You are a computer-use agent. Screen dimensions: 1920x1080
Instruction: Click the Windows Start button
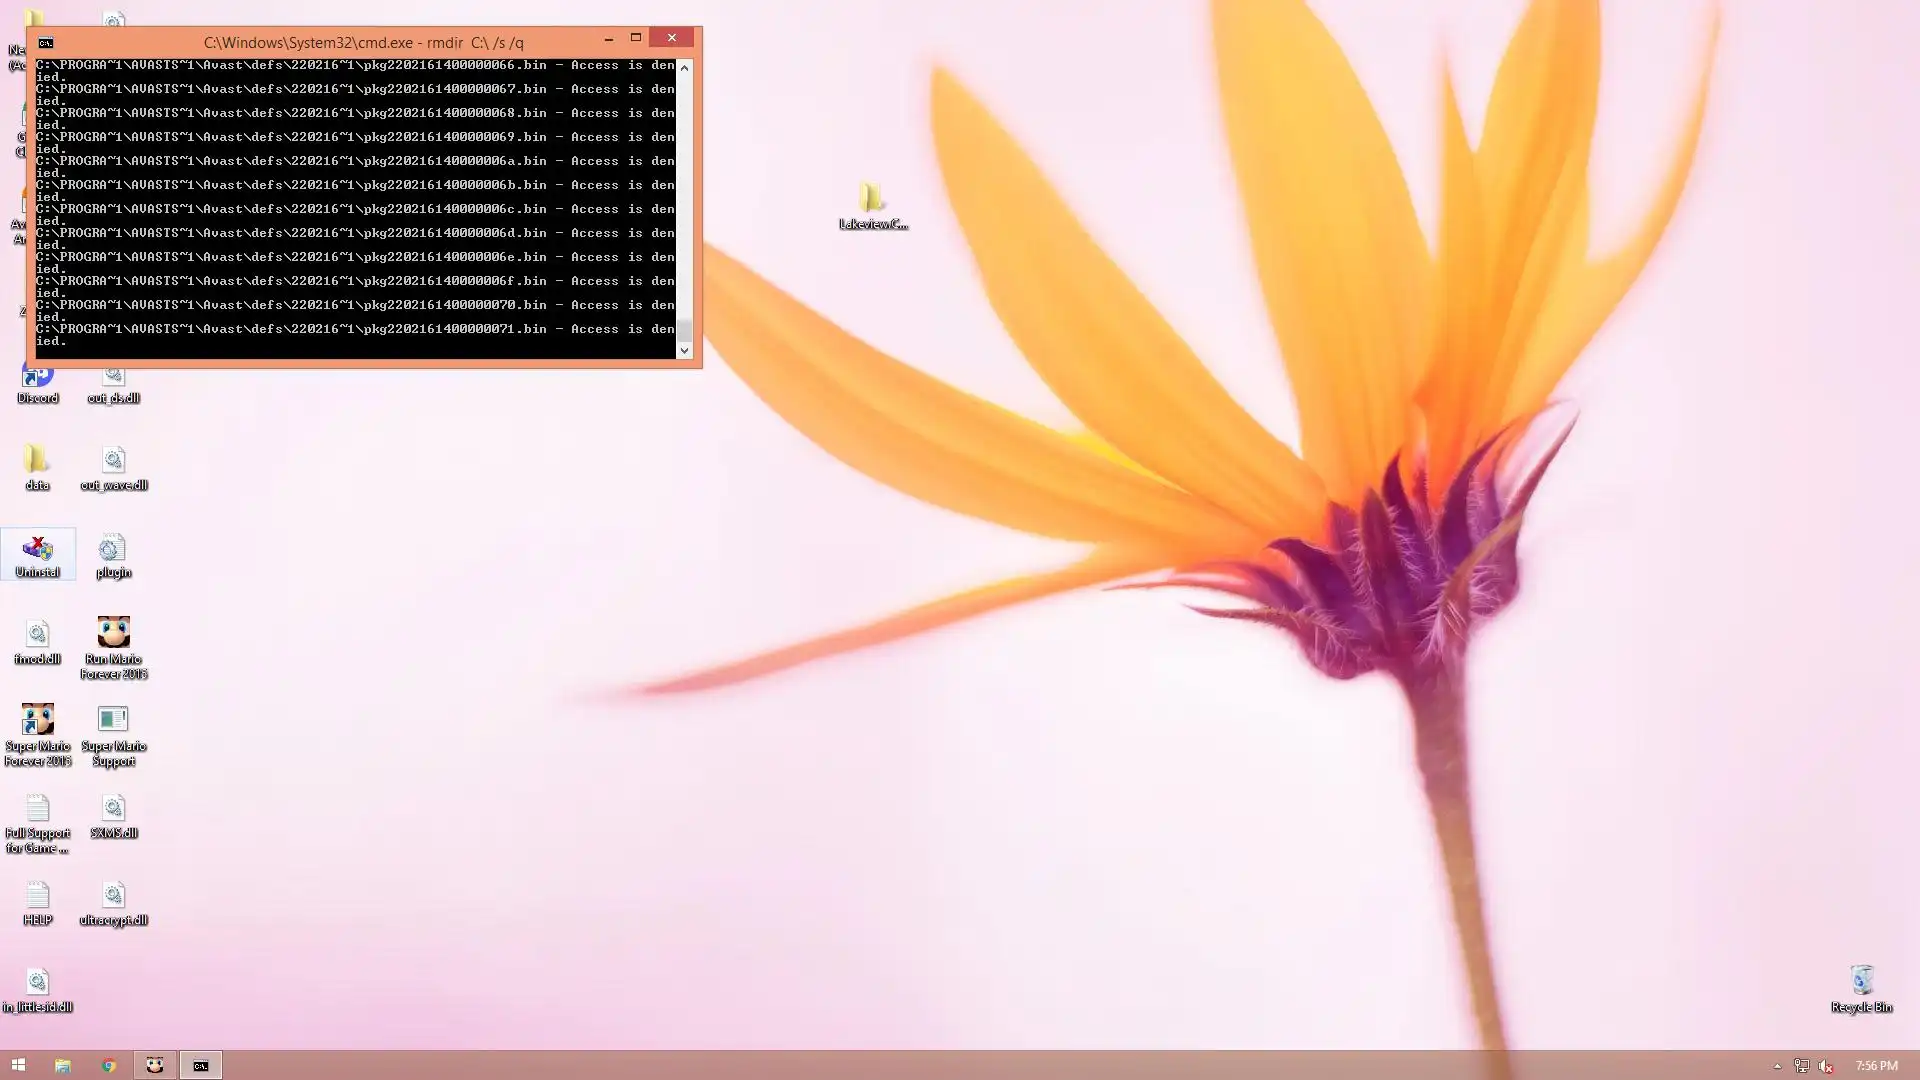point(18,1065)
